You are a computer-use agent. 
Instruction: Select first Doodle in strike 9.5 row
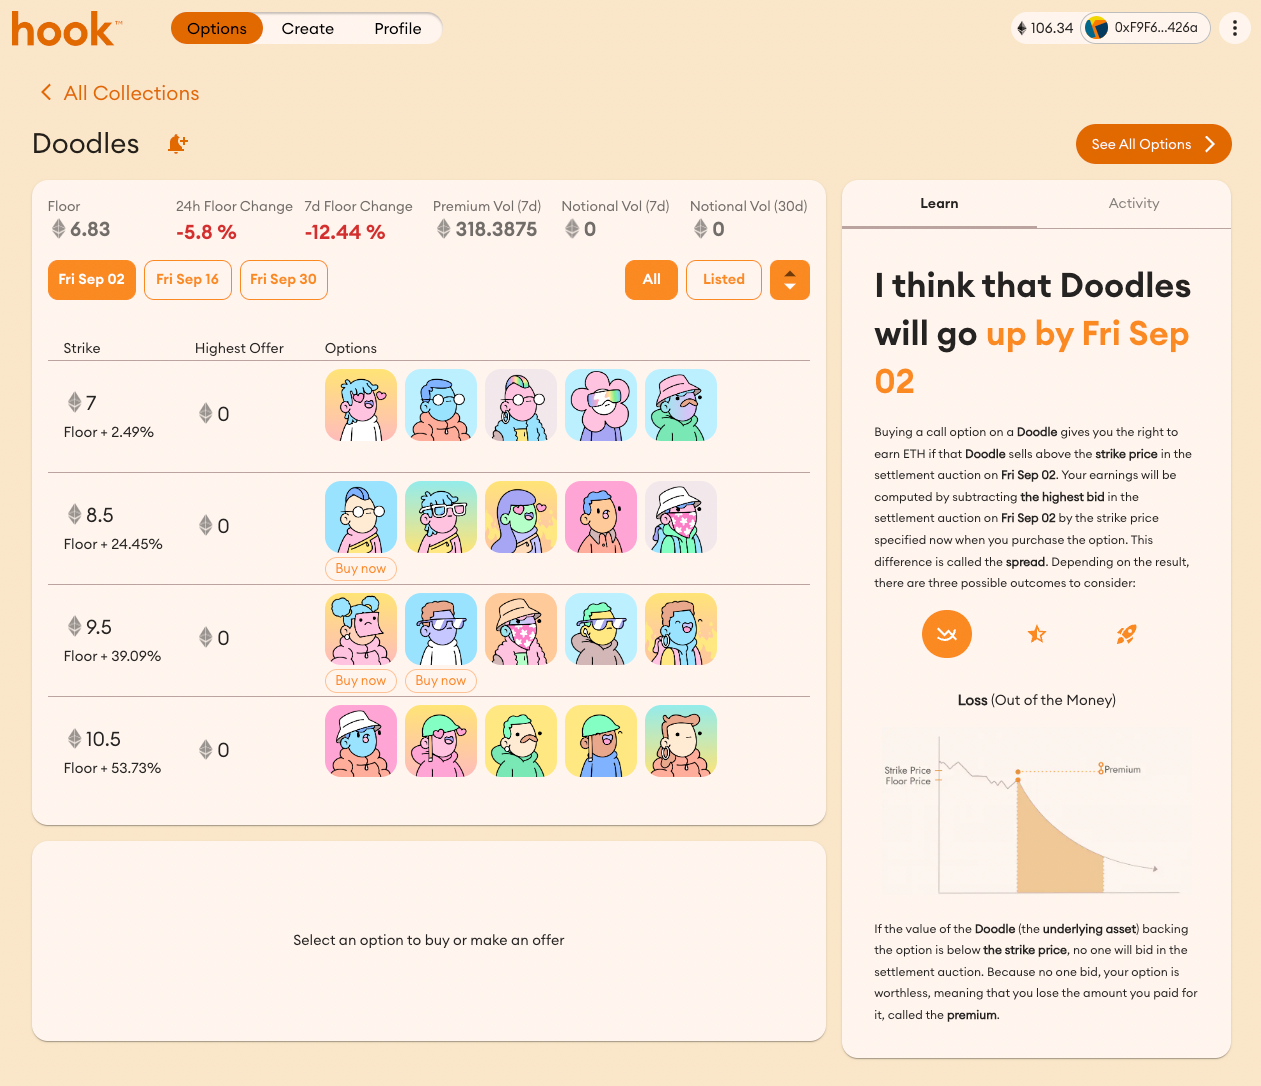pyautogui.click(x=361, y=629)
